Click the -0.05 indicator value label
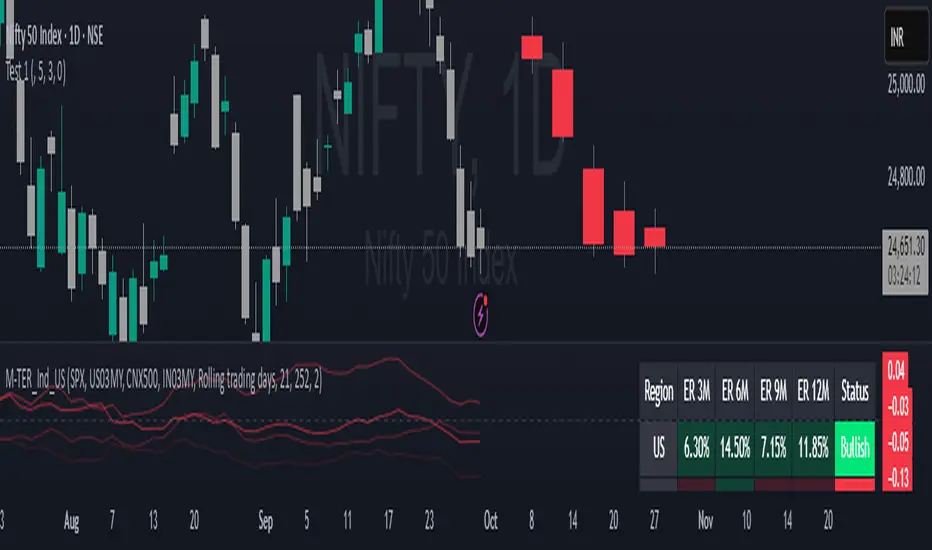The image size is (932, 550). (x=897, y=442)
